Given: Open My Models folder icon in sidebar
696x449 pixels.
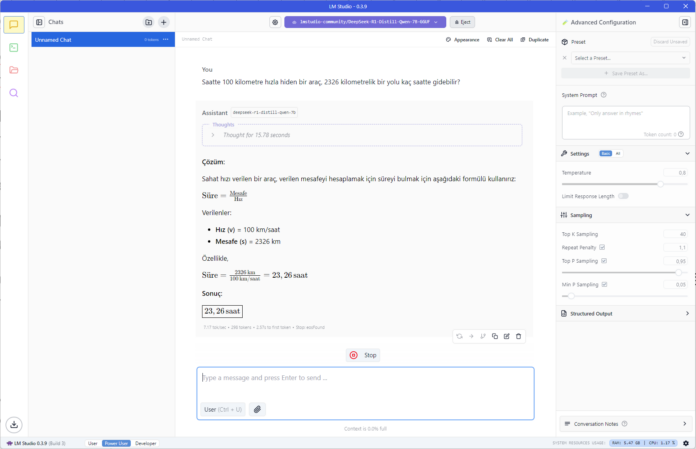Looking at the screenshot, I should tap(14, 70).
